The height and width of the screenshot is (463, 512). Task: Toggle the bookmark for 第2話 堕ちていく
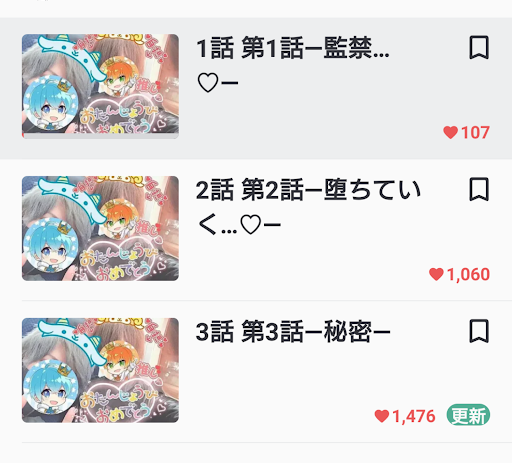(x=479, y=189)
